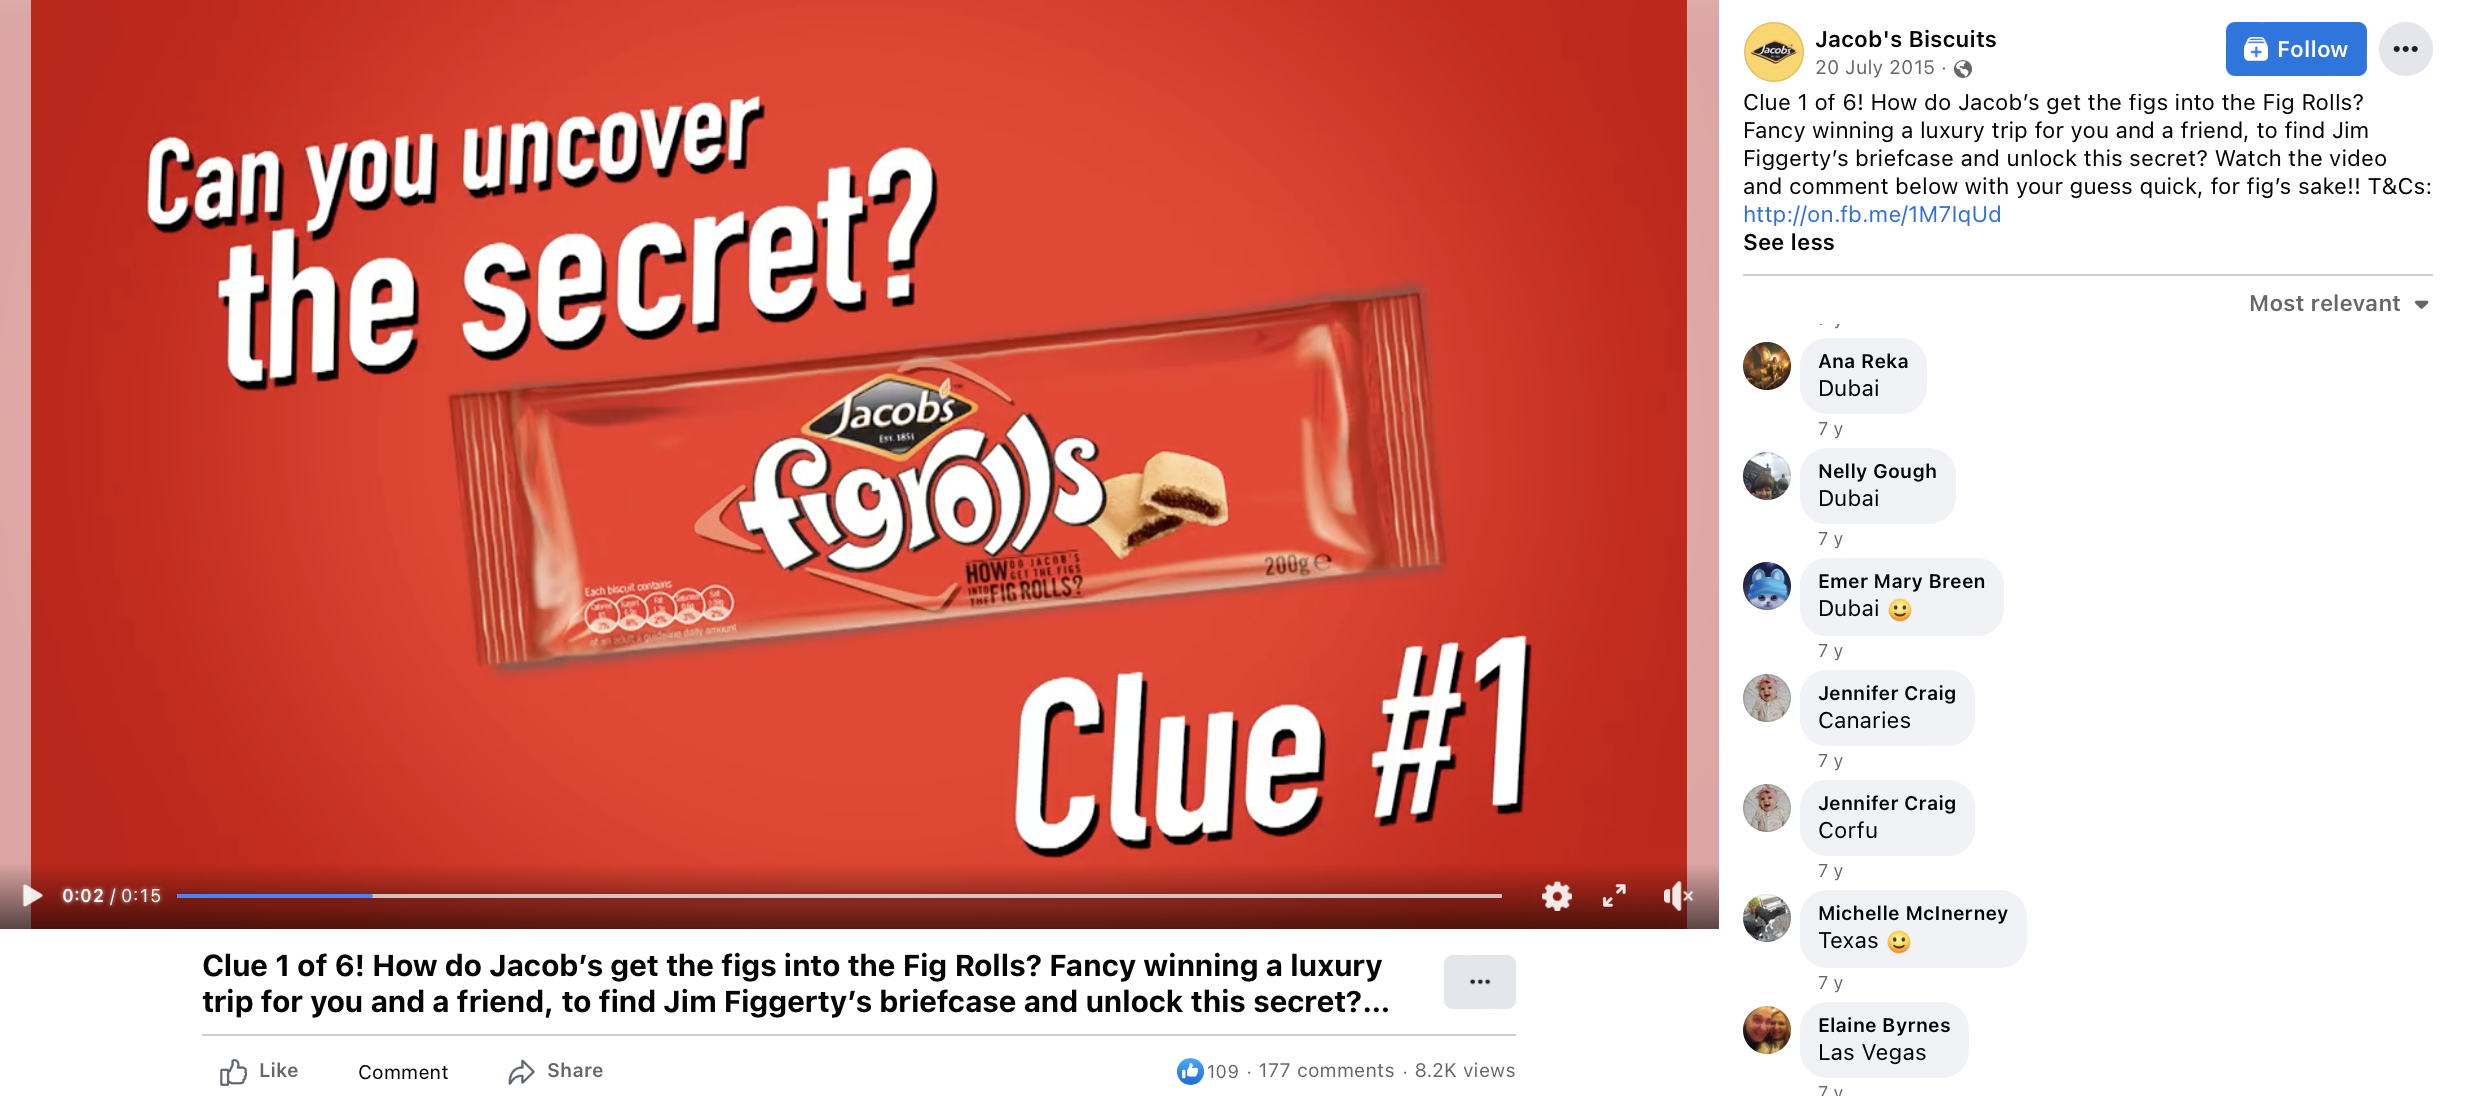The image size is (2474, 1096).
Task: Seek along the video progress bar
Action: [x=839, y=896]
